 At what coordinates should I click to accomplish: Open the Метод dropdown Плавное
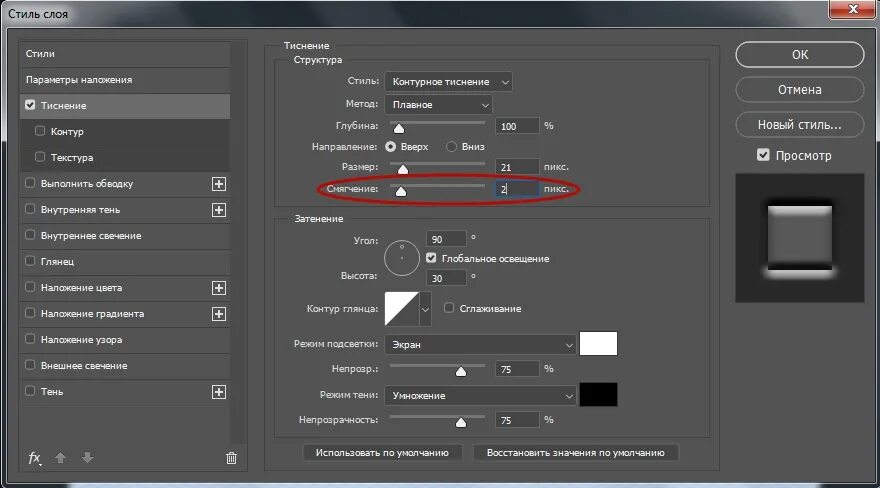point(438,105)
